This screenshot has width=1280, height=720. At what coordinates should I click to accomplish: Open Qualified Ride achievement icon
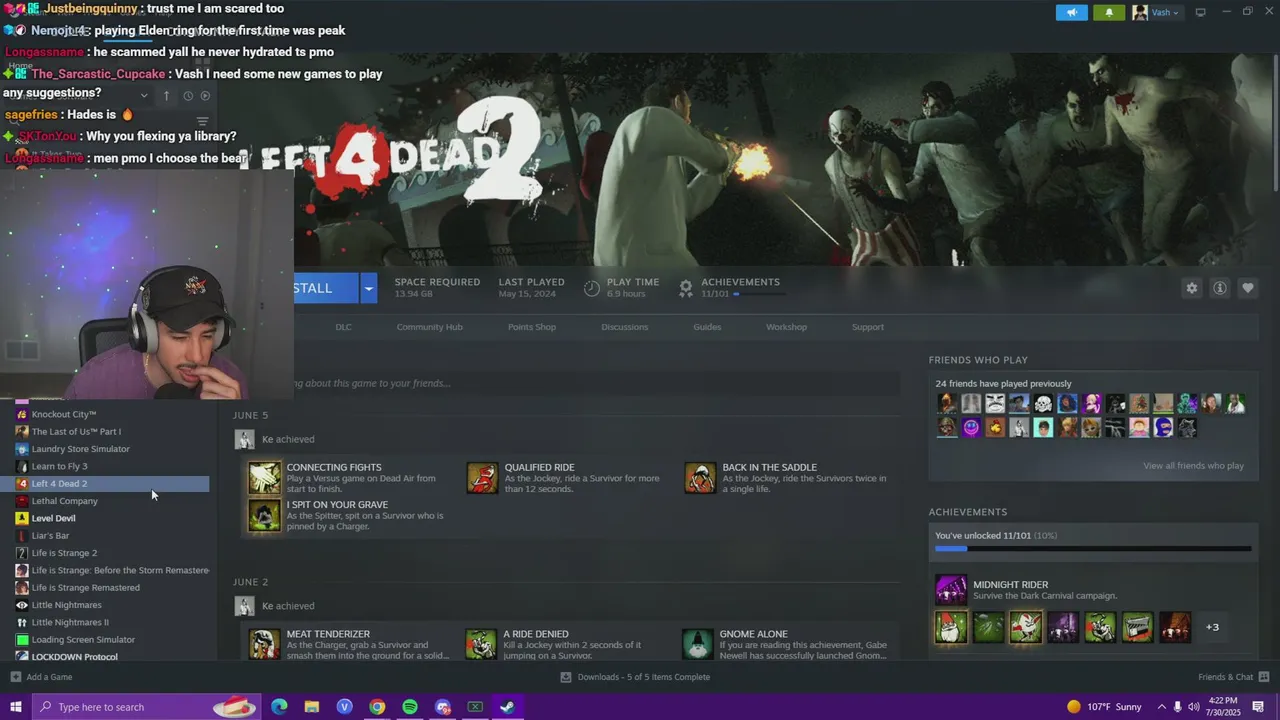pyautogui.click(x=482, y=478)
